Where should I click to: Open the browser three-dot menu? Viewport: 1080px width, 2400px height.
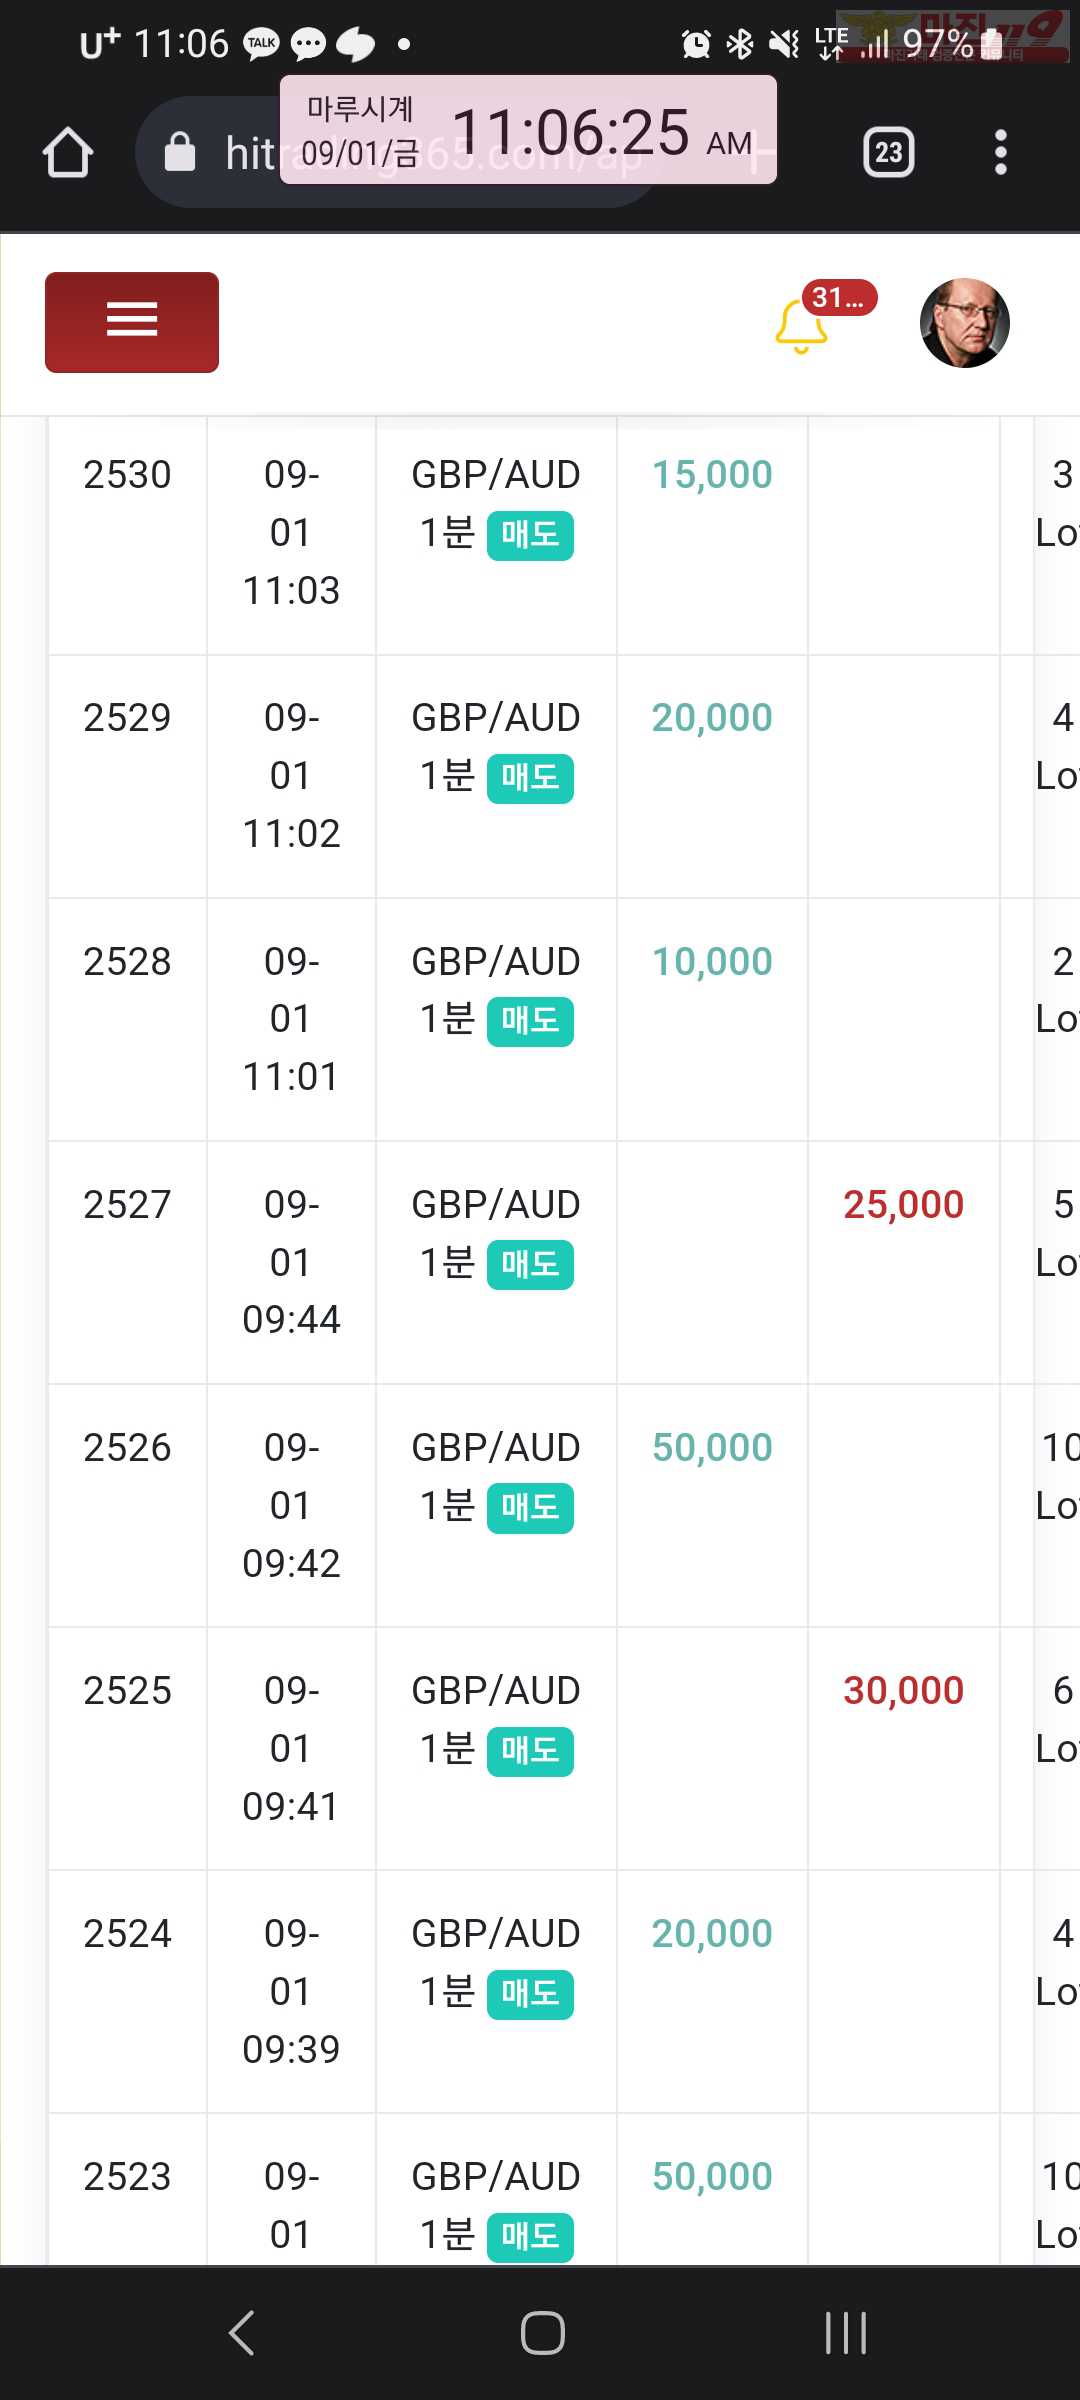tap(1000, 152)
